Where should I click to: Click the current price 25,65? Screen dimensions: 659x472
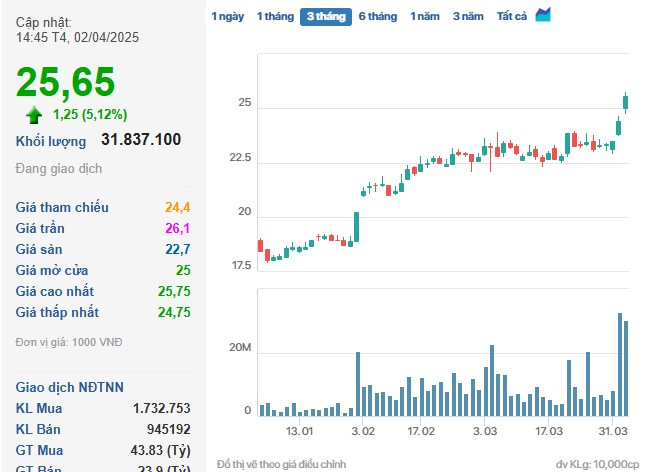[66, 83]
